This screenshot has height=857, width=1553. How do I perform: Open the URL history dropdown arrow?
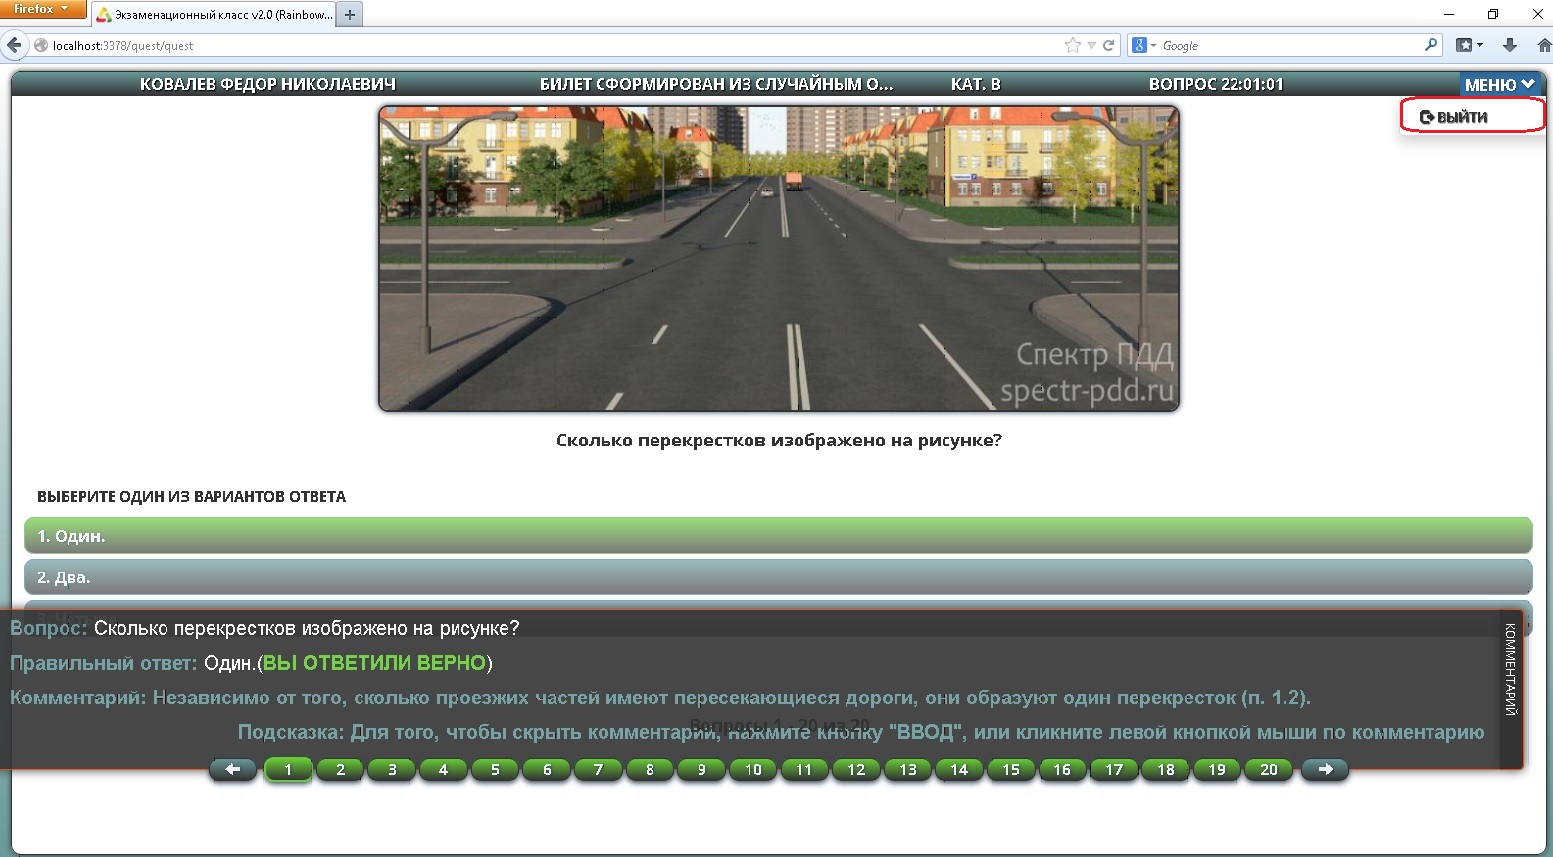[x=1092, y=45]
